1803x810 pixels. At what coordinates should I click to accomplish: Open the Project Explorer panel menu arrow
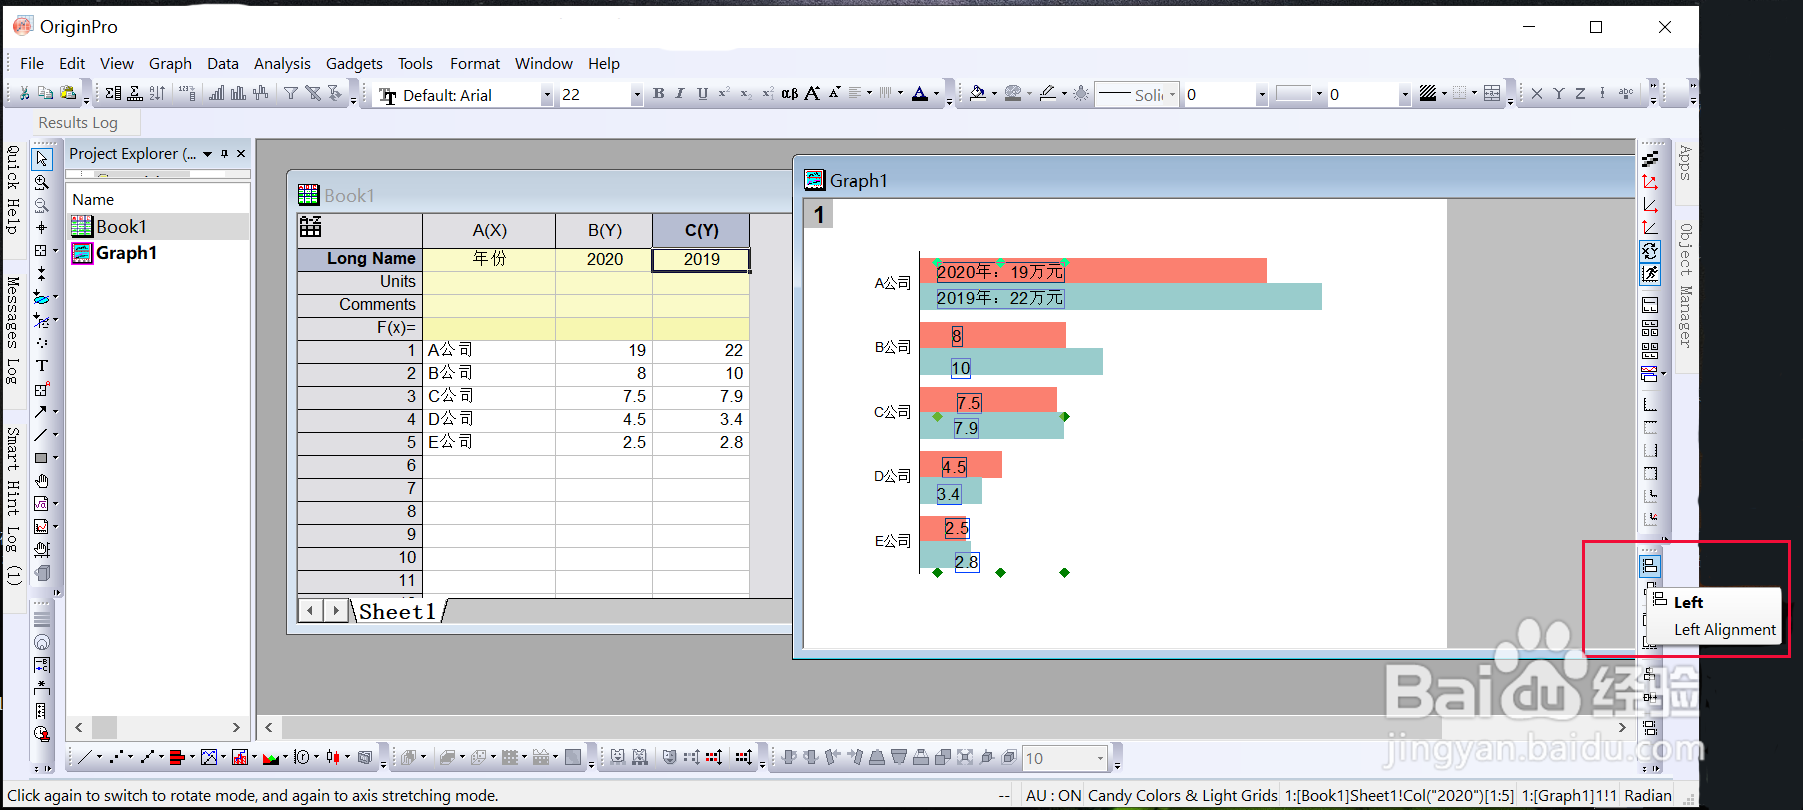point(207,153)
